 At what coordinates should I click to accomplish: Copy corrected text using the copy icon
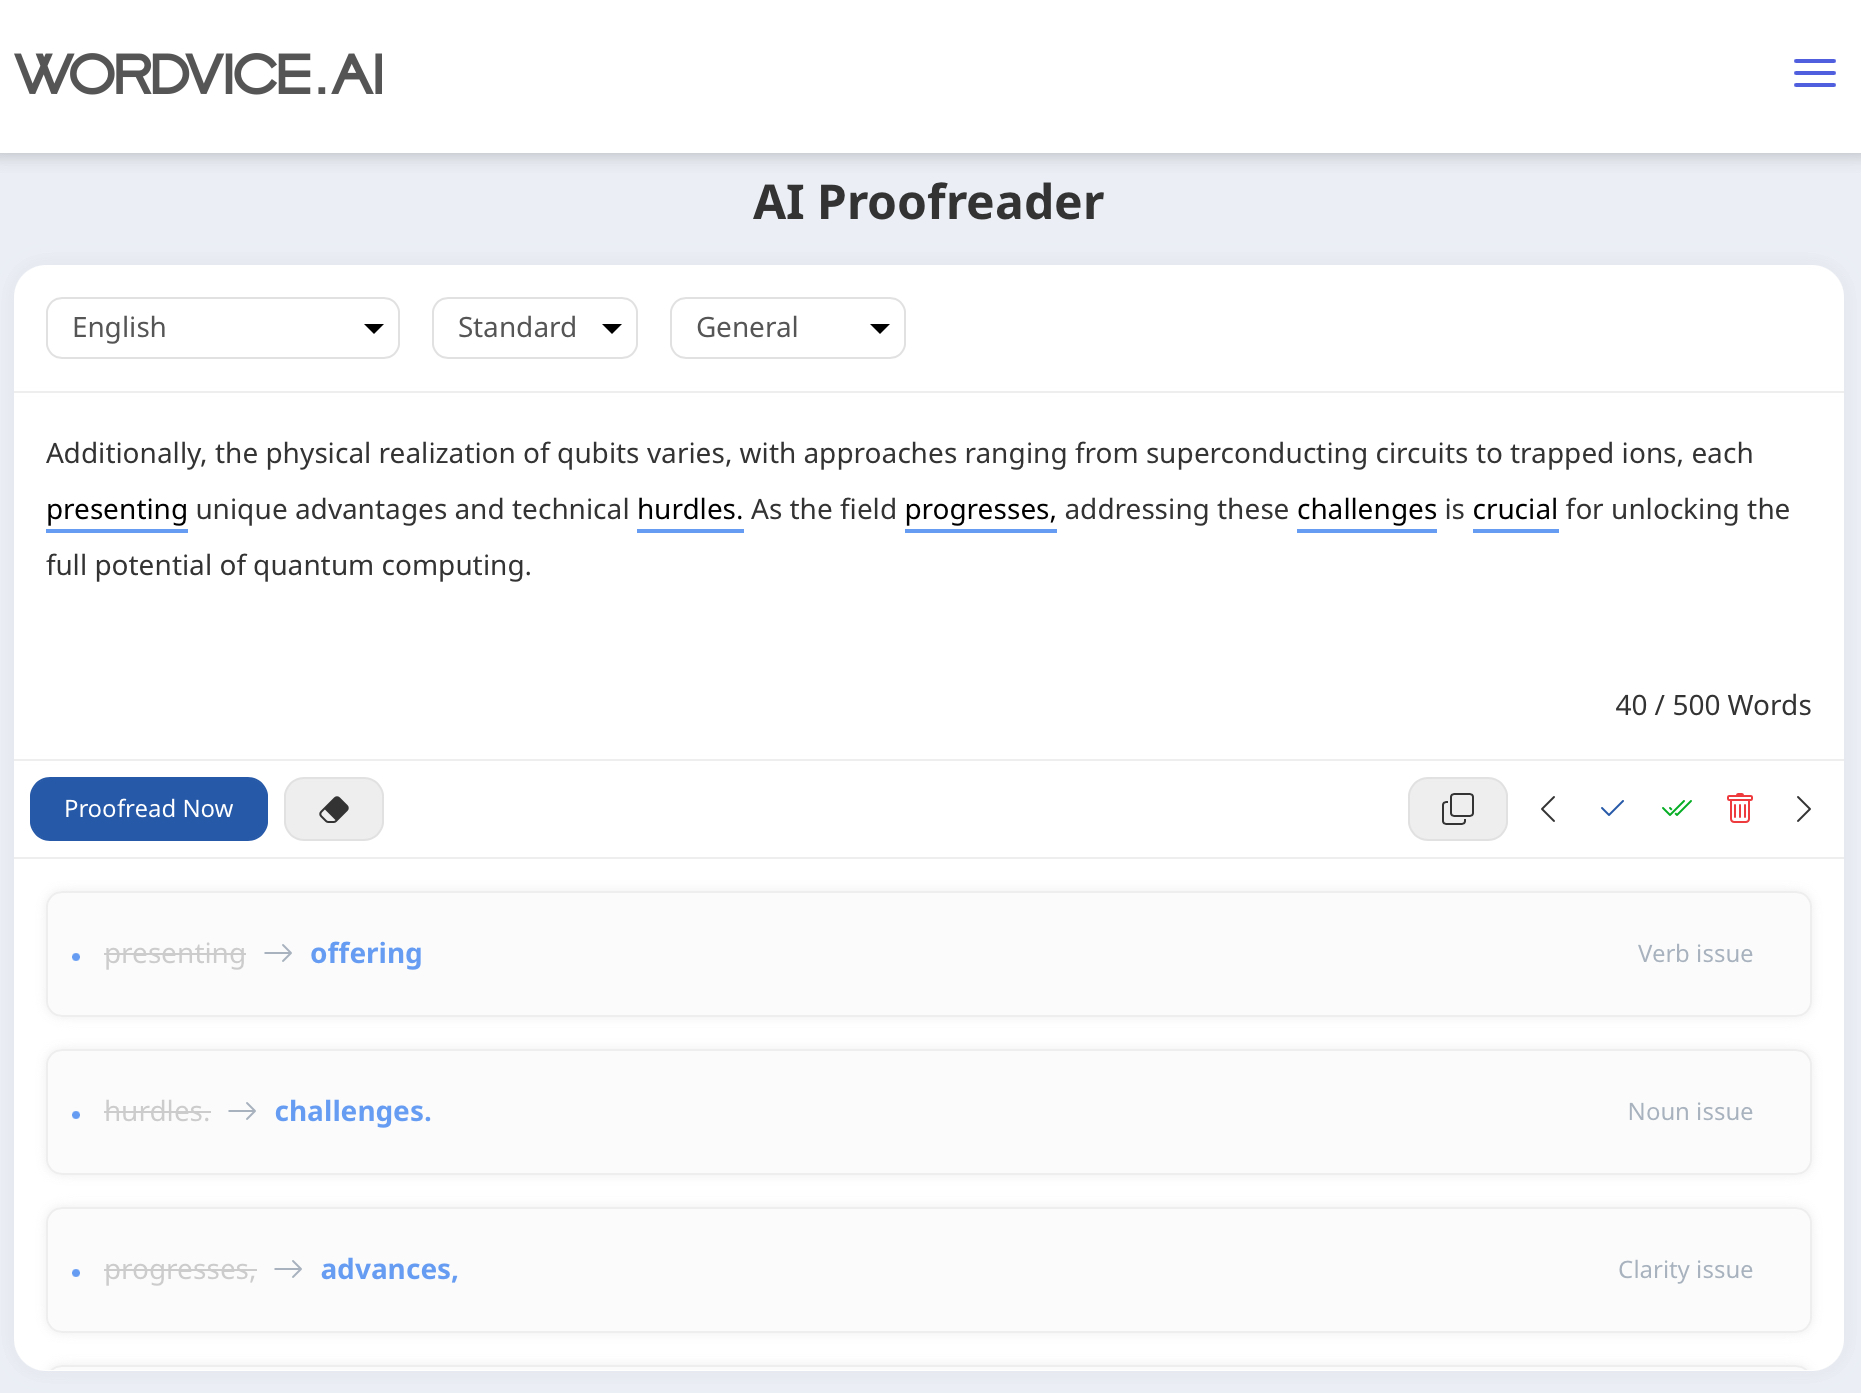coord(1457,808)
